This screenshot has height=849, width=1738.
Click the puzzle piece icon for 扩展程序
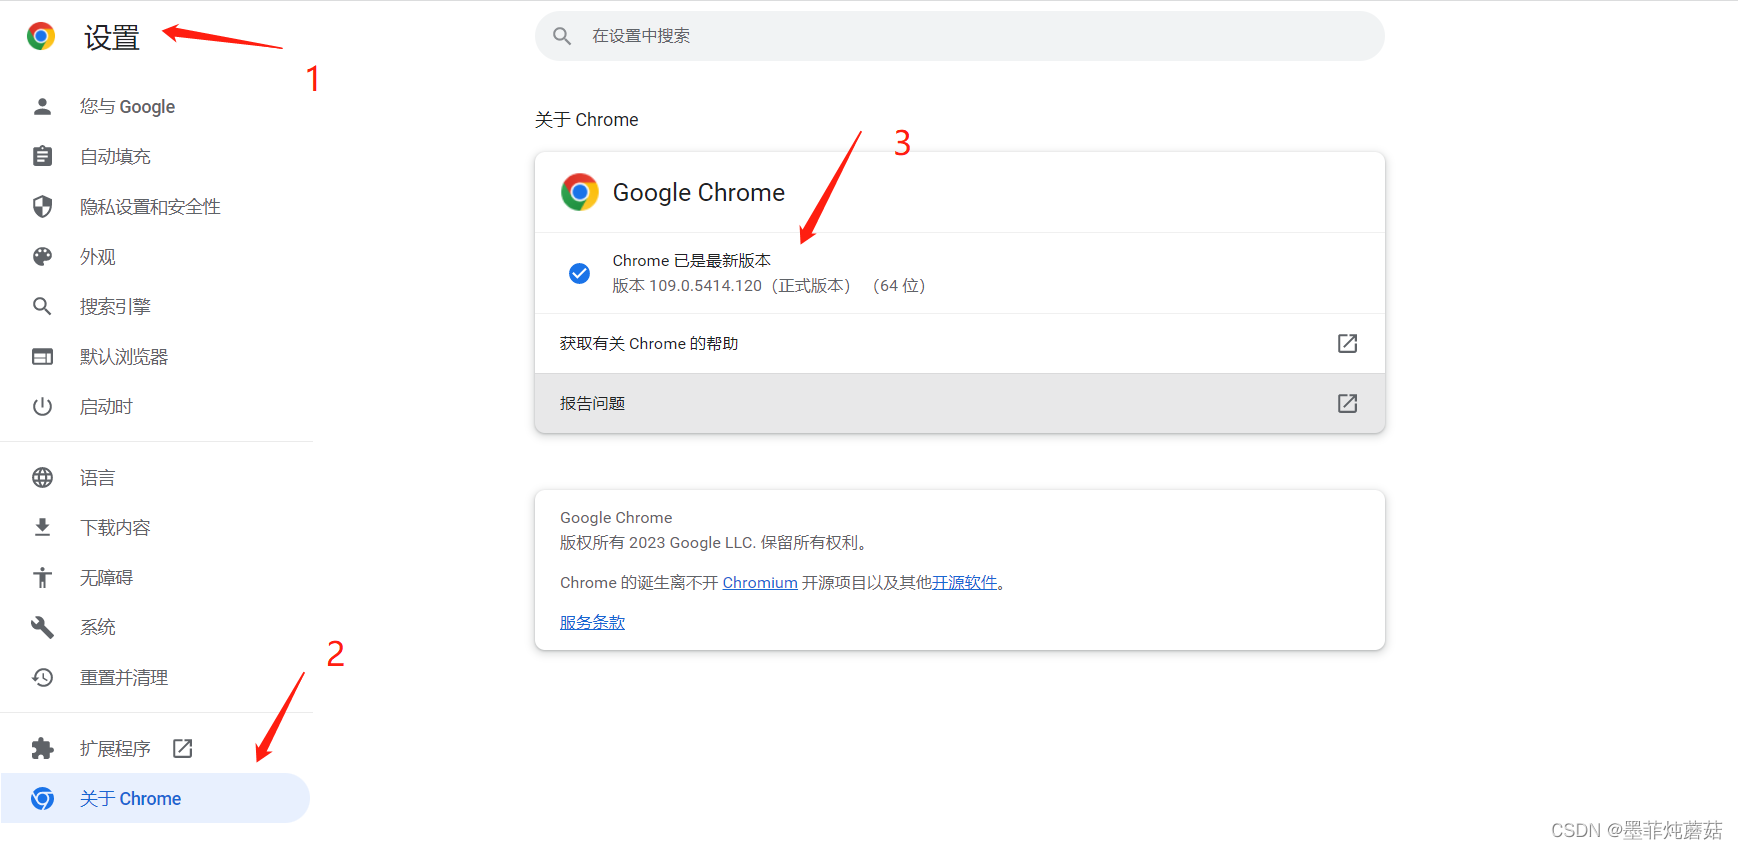point(42,748)
